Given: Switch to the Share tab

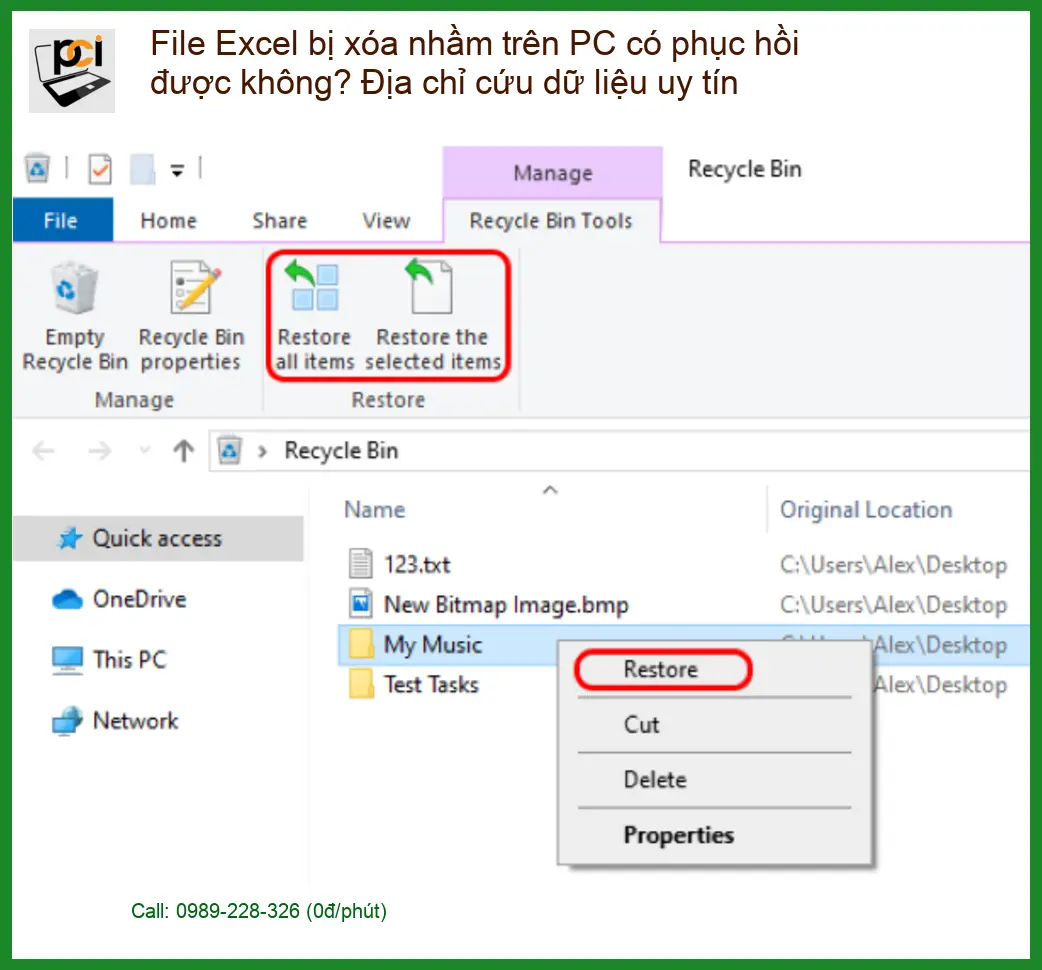Looking at the screenshot, I should pos(279,221).
